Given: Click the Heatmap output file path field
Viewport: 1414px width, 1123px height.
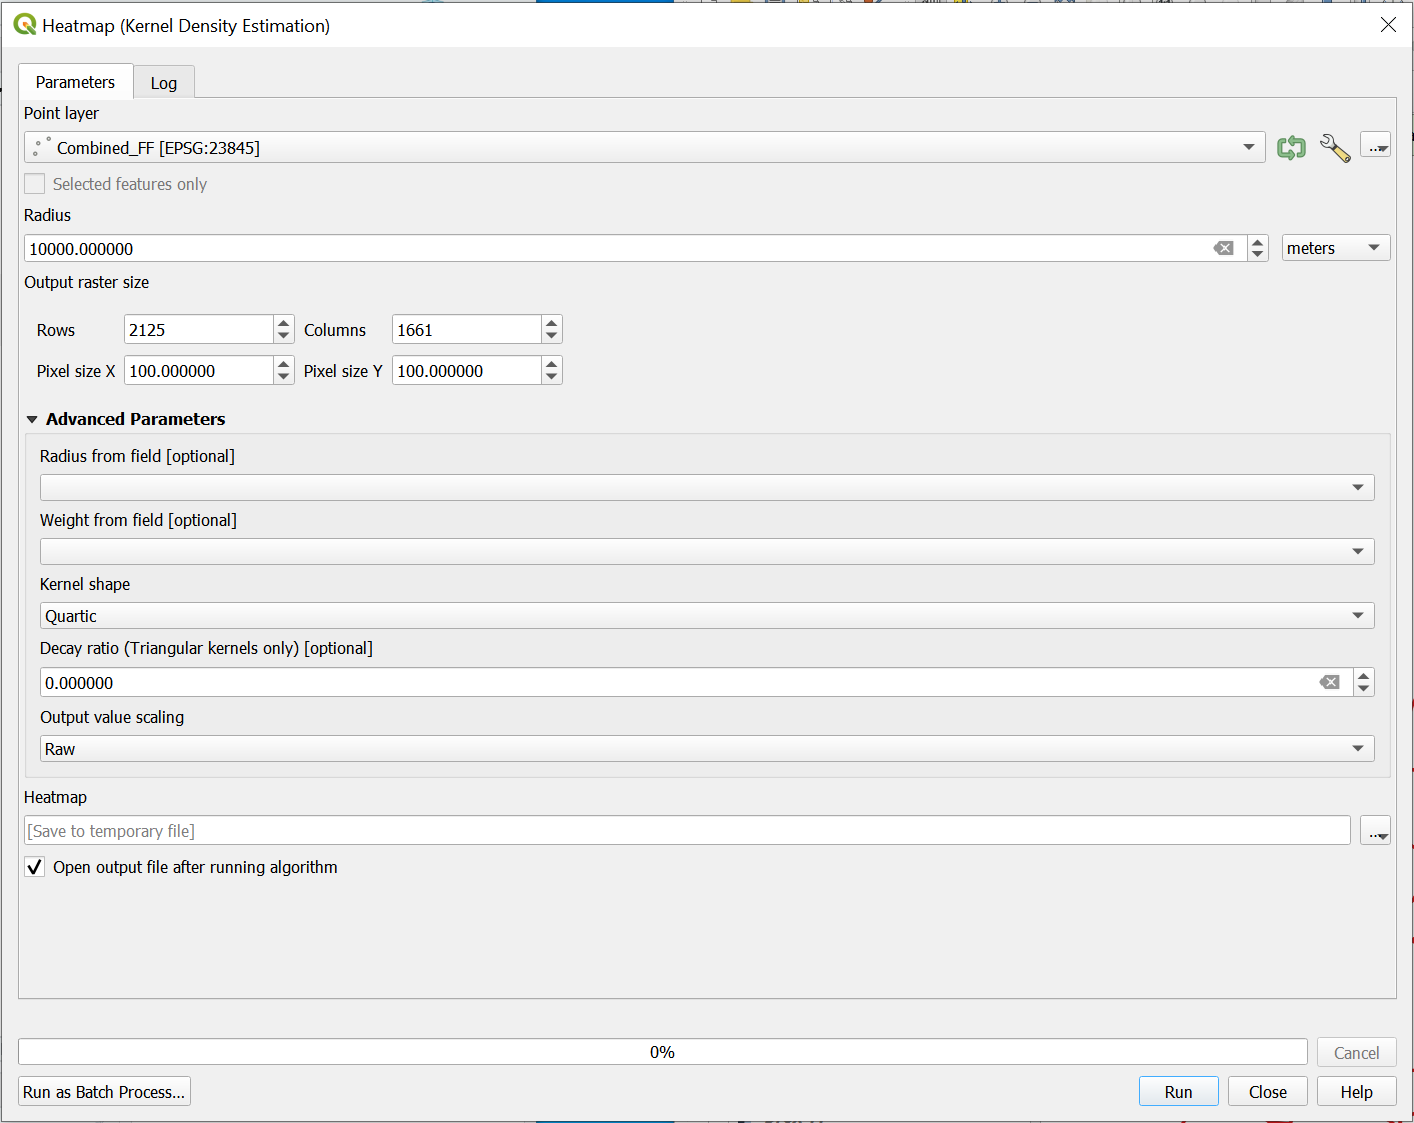Looking at the screenshot, I should (x=686, y=831).
